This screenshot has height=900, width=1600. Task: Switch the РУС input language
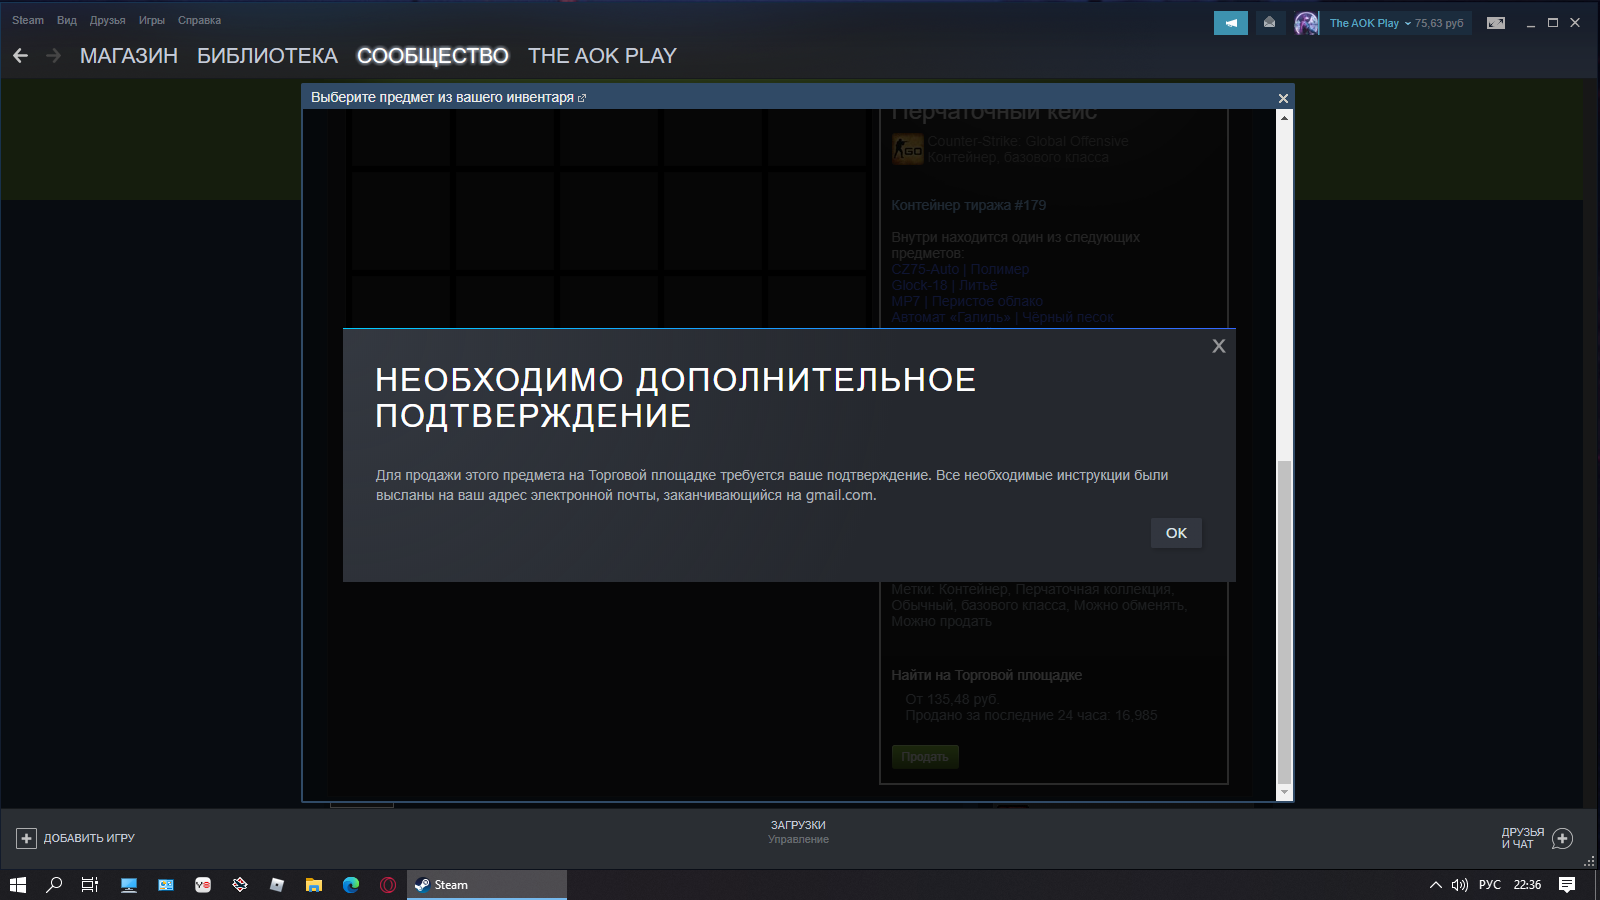(x=1490, y=885)
